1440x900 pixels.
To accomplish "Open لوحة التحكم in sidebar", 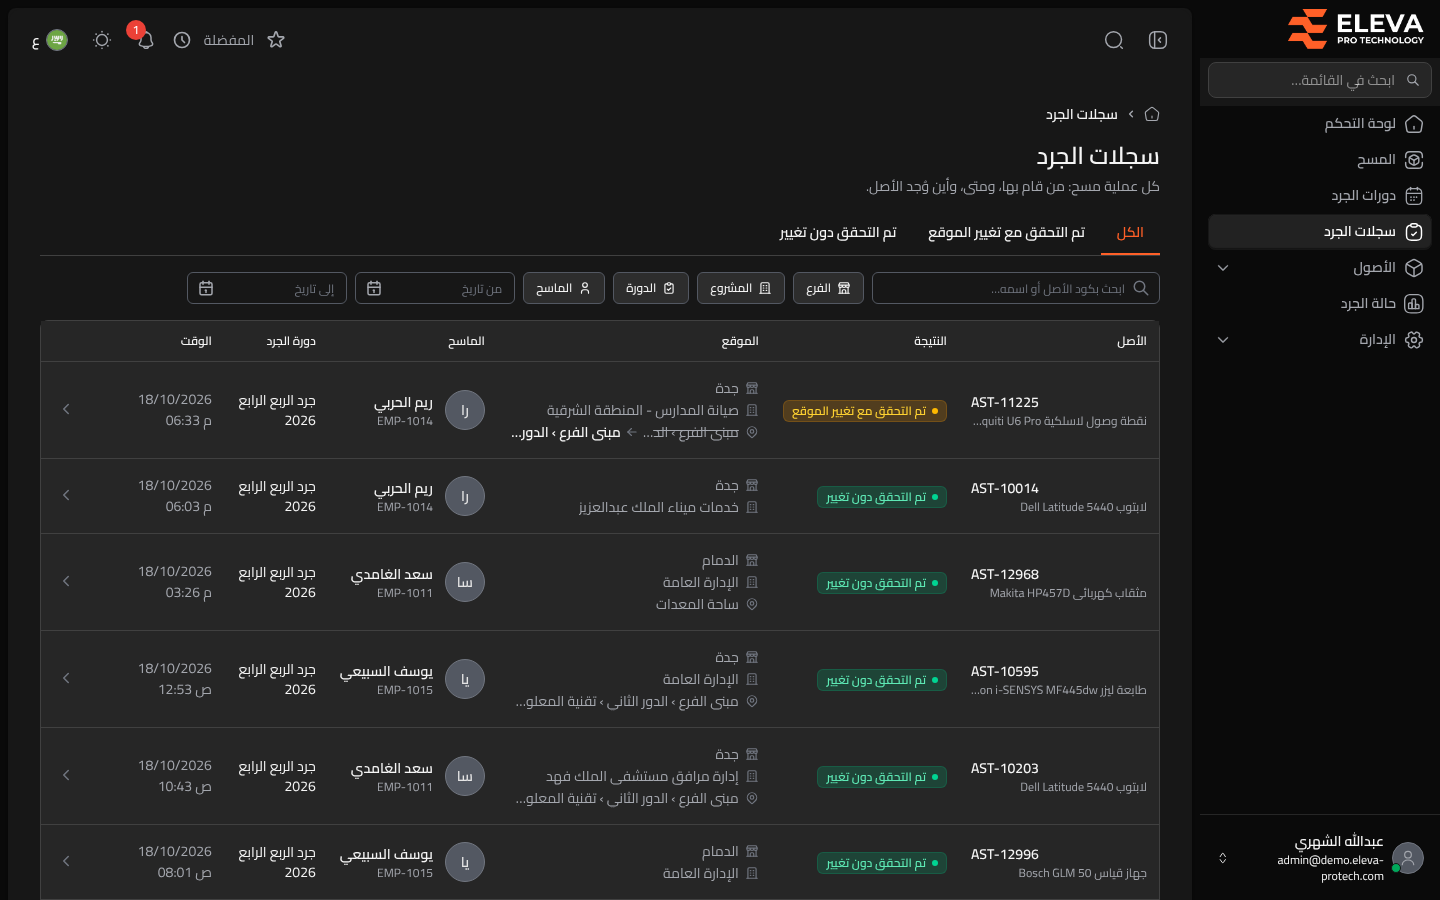I will pyautogui.click(x=1320, y=124).
